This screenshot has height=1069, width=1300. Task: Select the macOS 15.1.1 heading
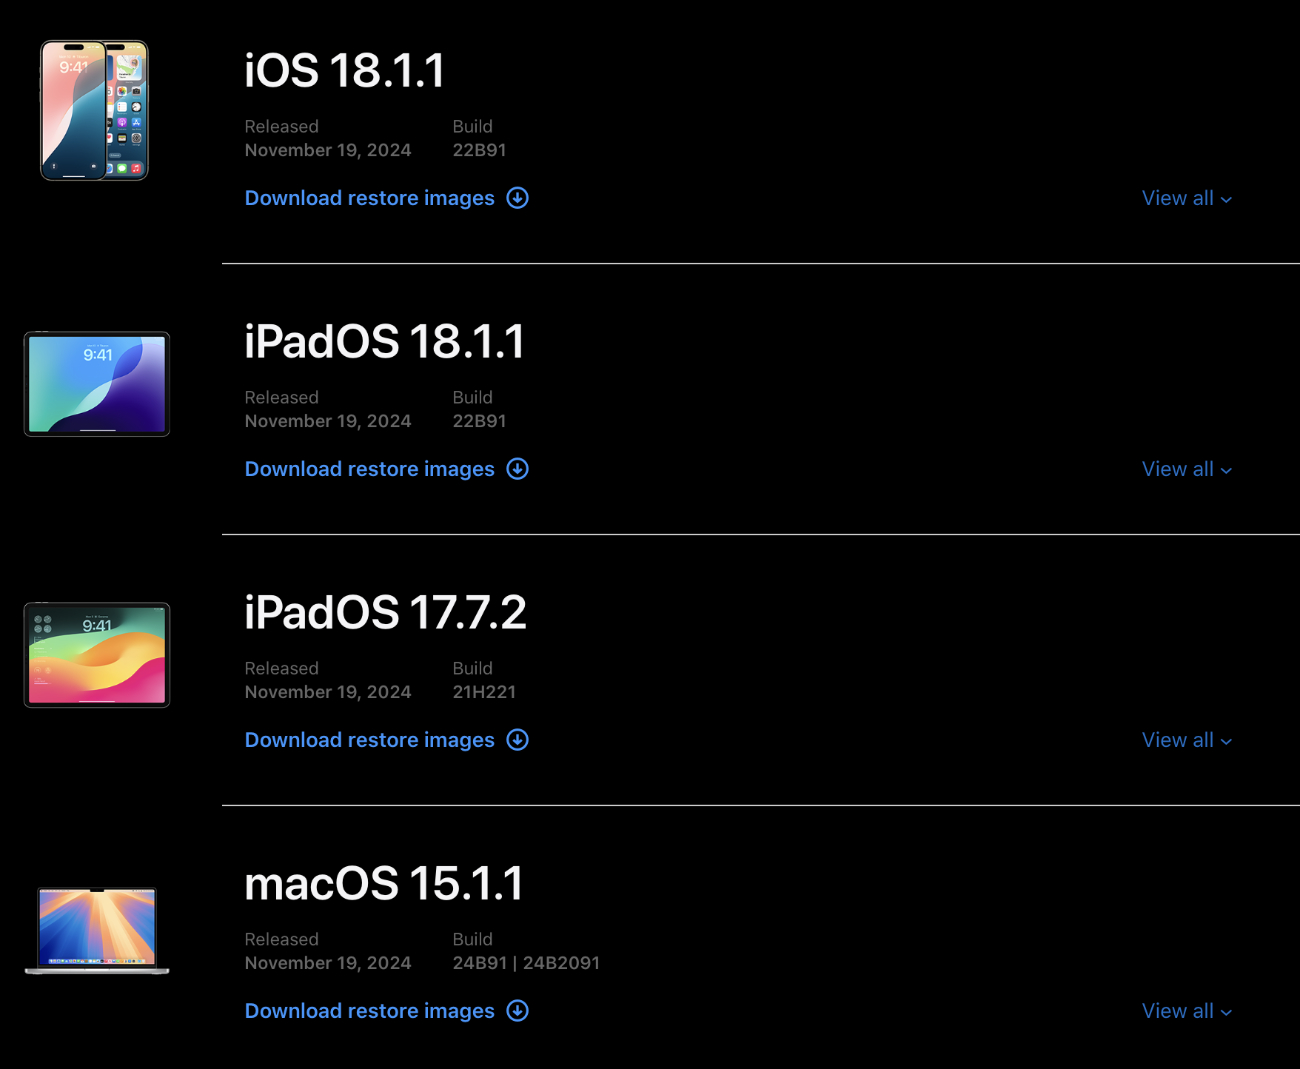point(383,883)
